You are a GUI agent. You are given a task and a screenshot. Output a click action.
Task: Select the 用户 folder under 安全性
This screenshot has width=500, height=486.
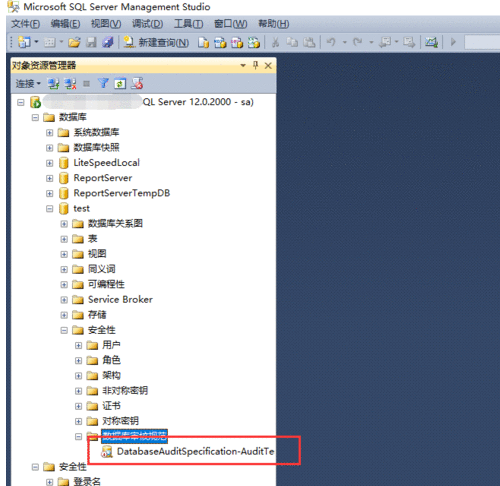pos(111,345)
